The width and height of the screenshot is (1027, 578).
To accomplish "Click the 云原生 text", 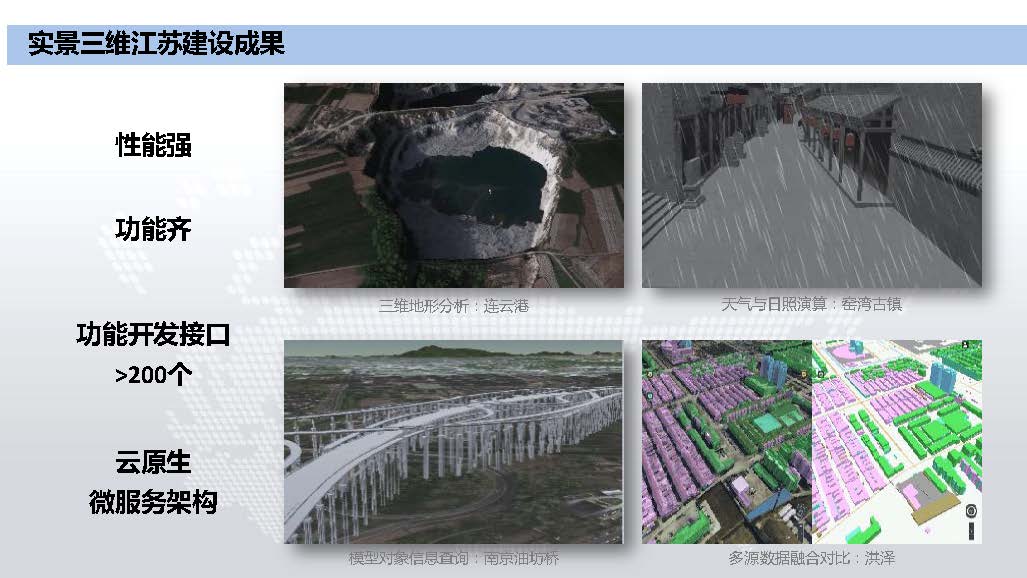I will coord(153,463).
